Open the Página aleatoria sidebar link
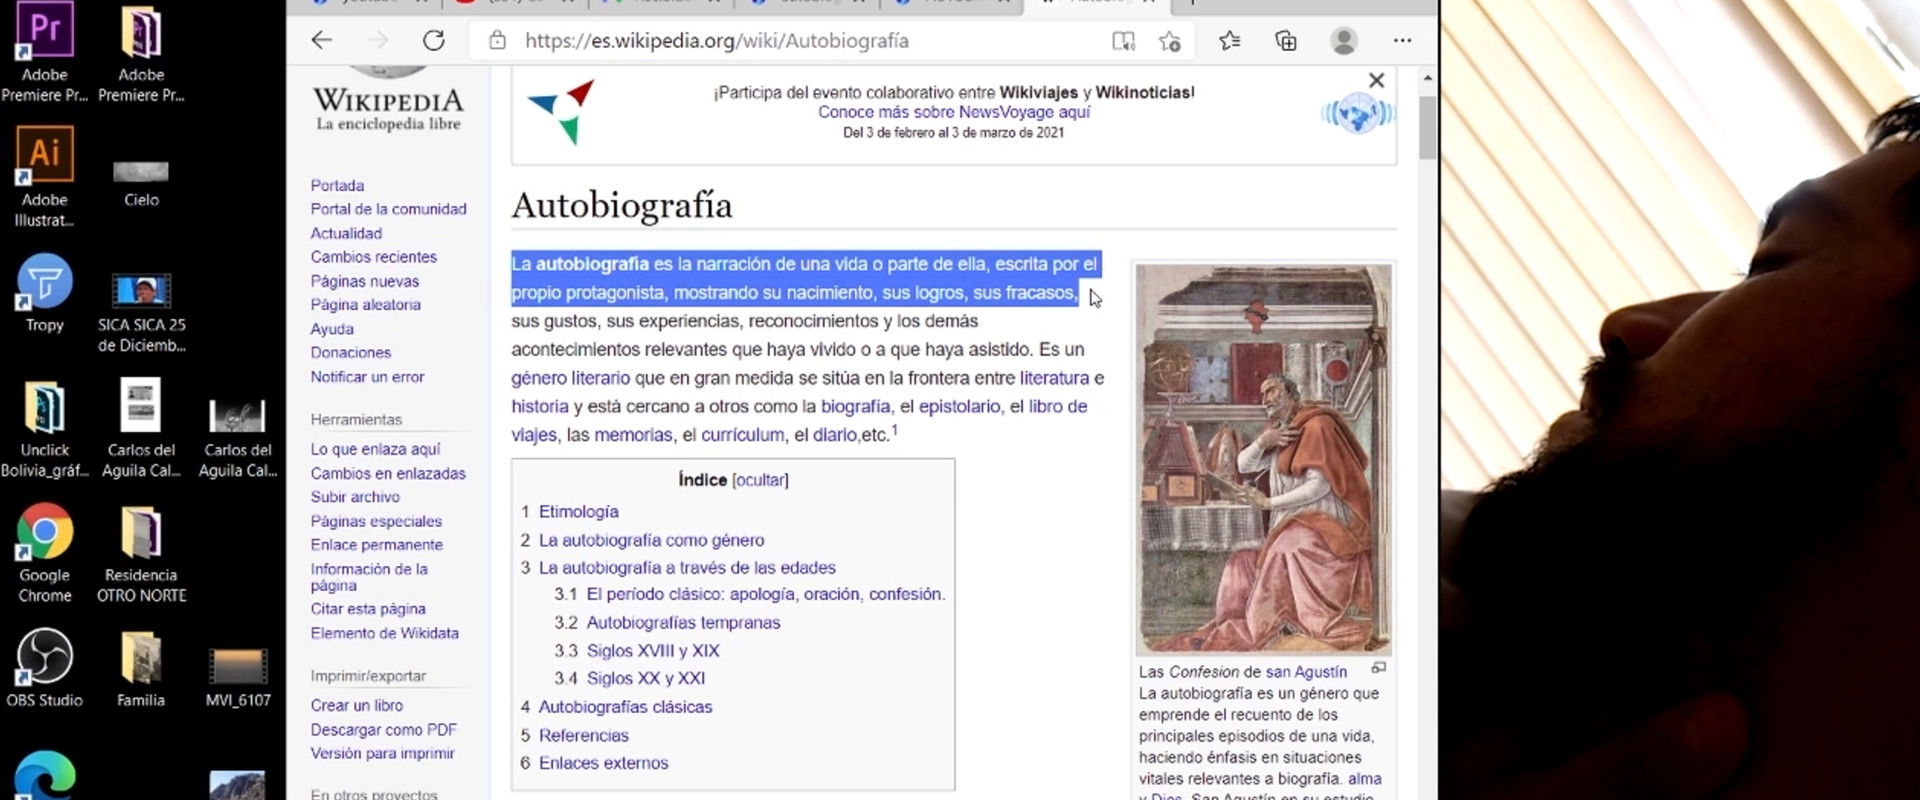 tap(365, 305)
